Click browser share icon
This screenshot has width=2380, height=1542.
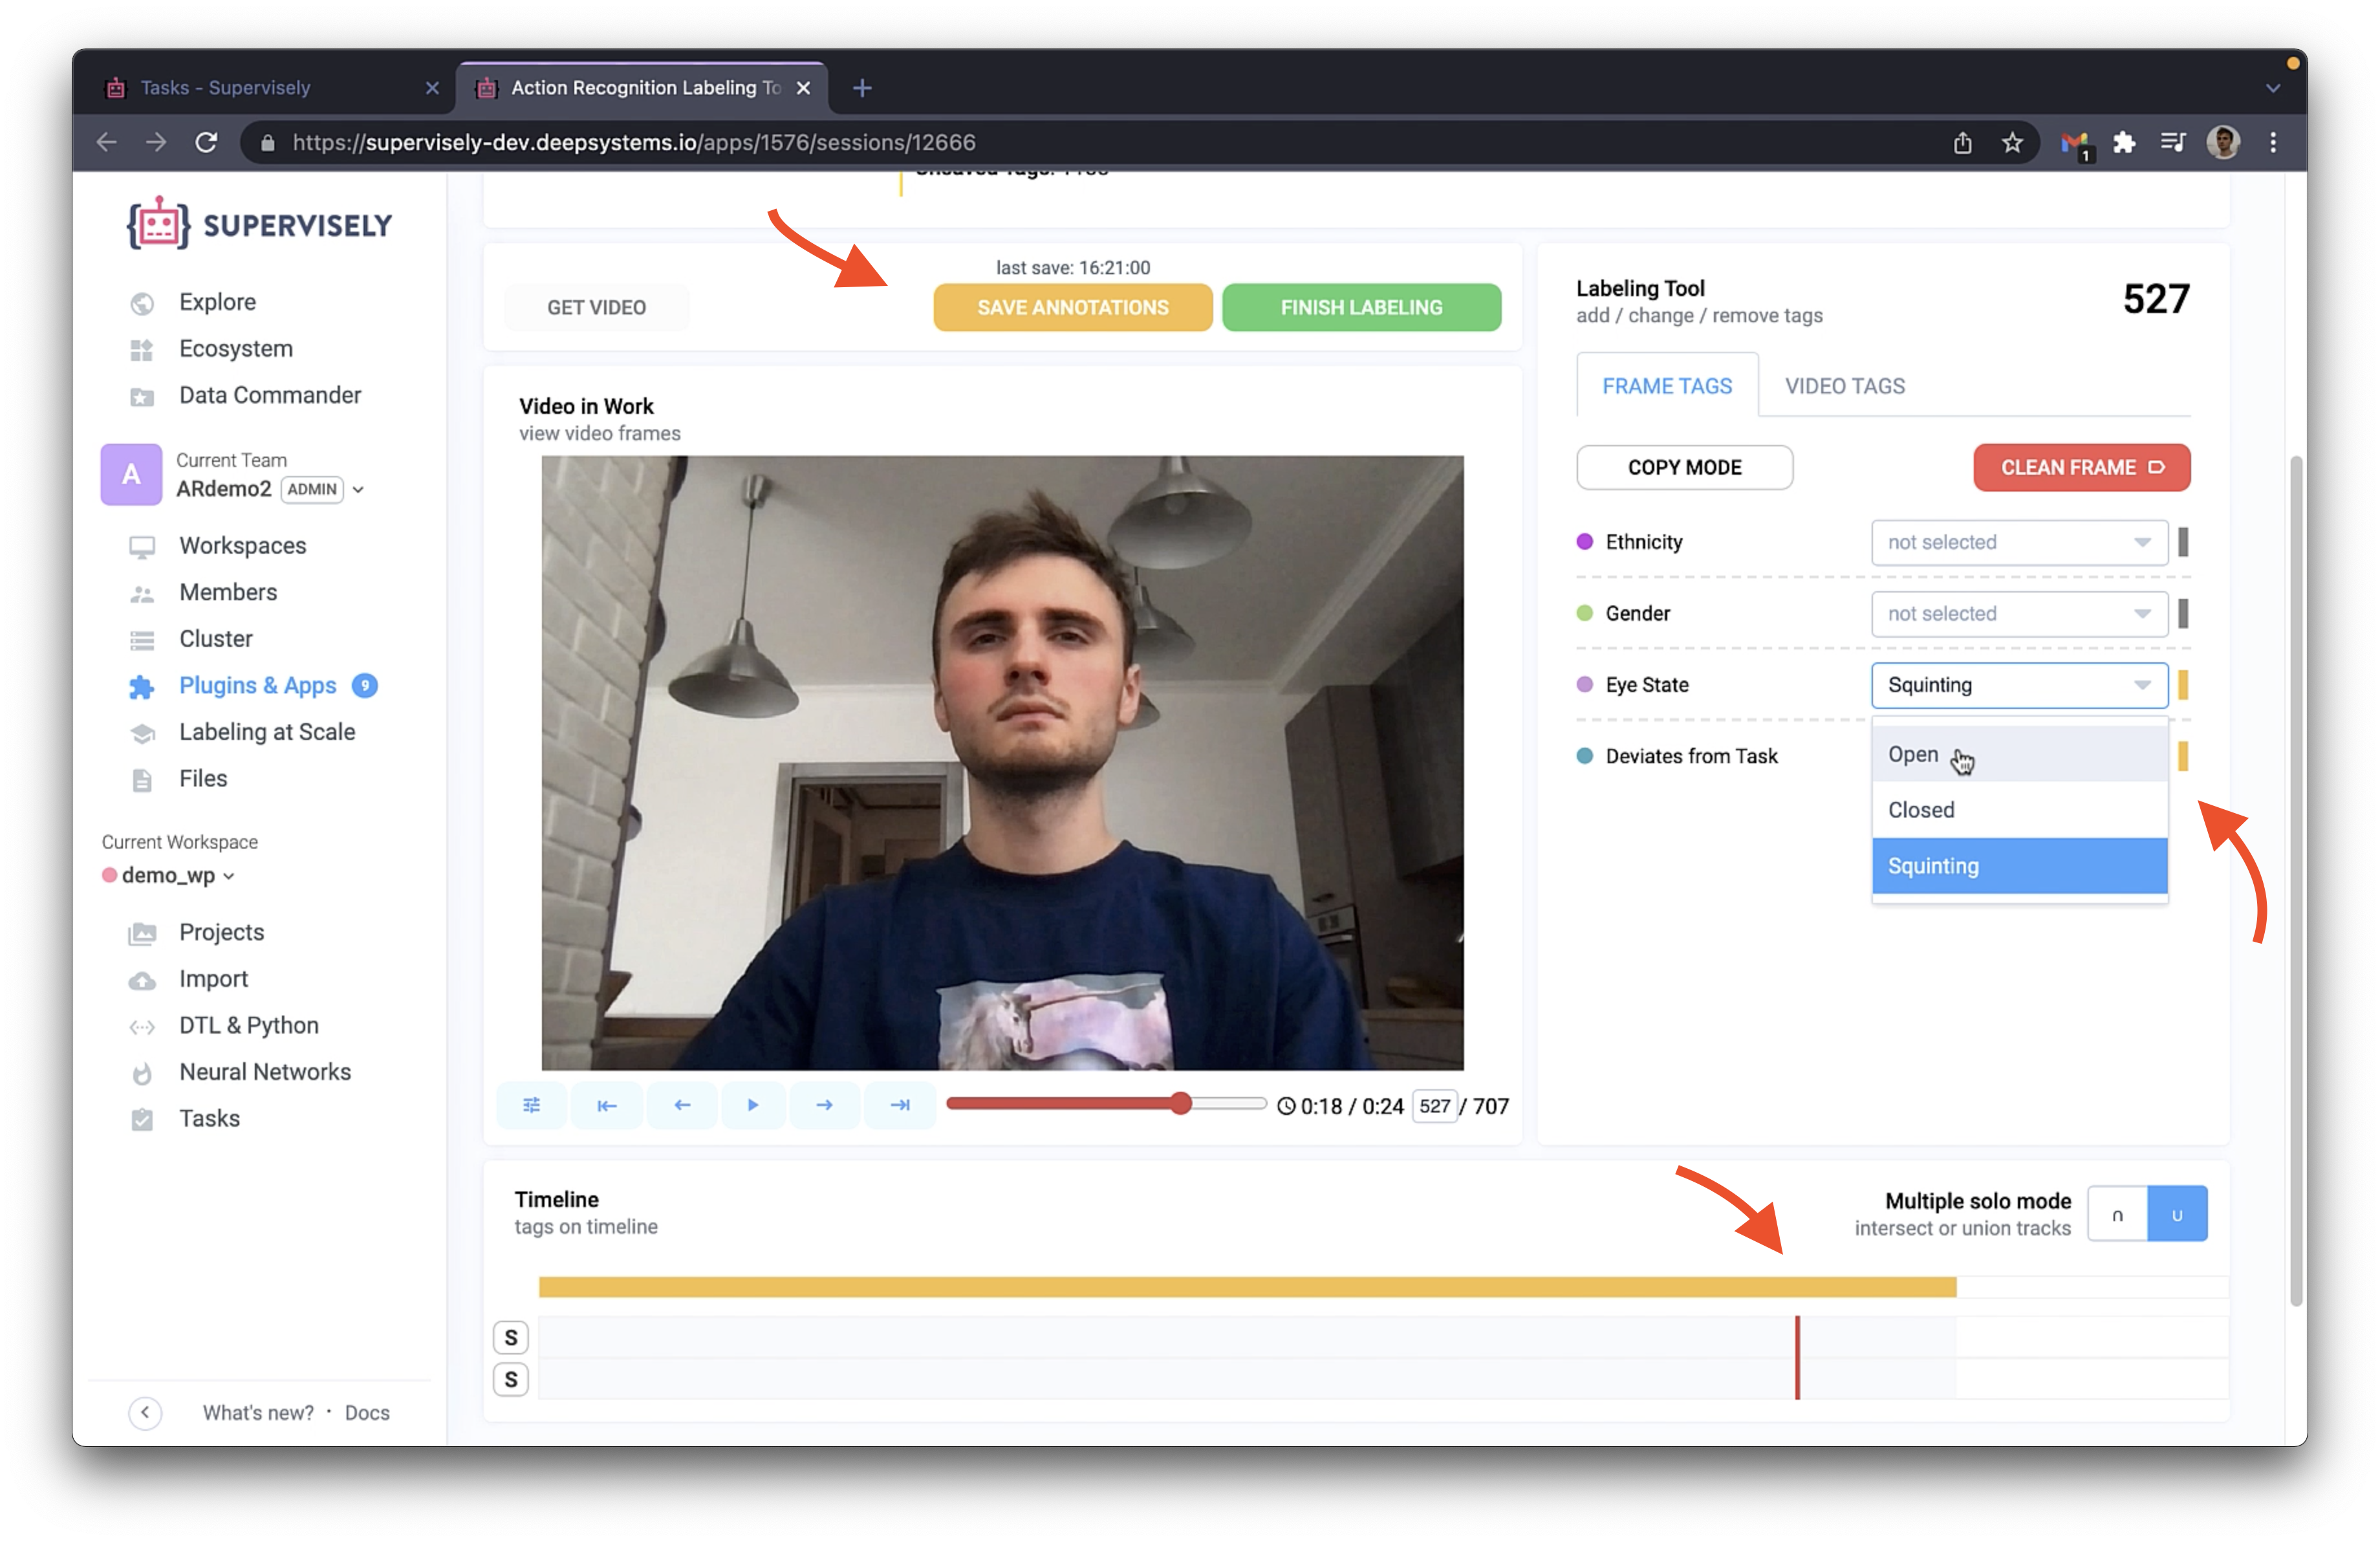(1962, 143)
